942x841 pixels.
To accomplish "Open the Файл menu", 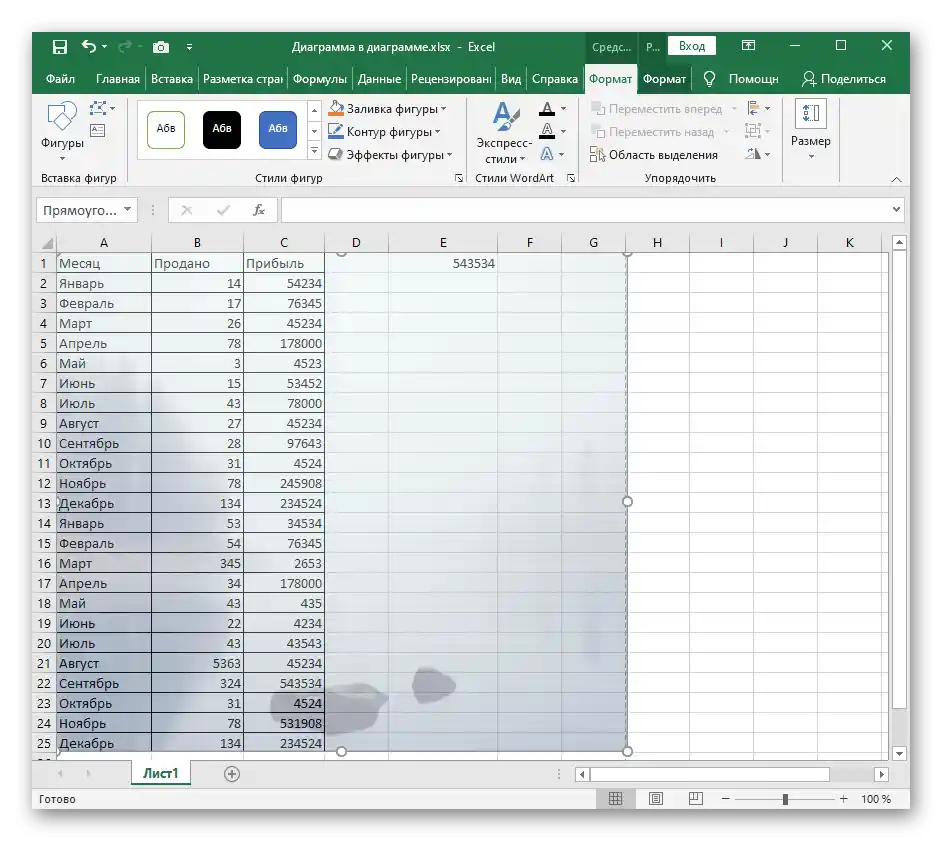I will (x=60, y=79).
